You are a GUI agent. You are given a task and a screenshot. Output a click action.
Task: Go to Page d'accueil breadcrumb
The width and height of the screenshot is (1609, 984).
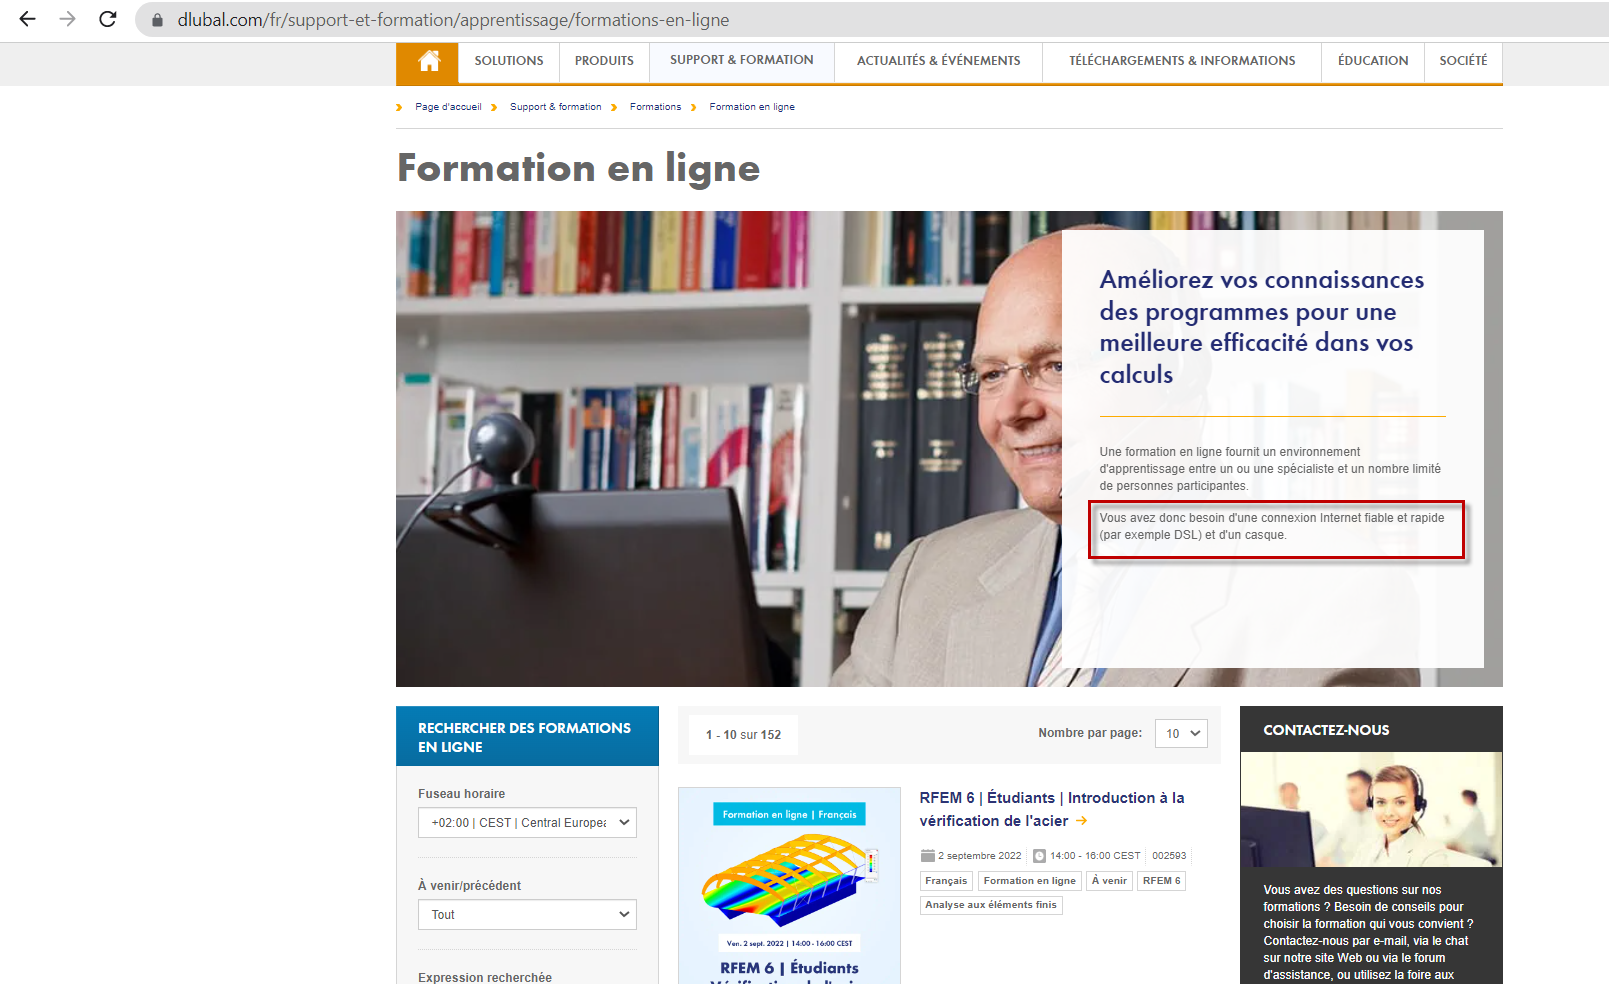click(448, 107)
